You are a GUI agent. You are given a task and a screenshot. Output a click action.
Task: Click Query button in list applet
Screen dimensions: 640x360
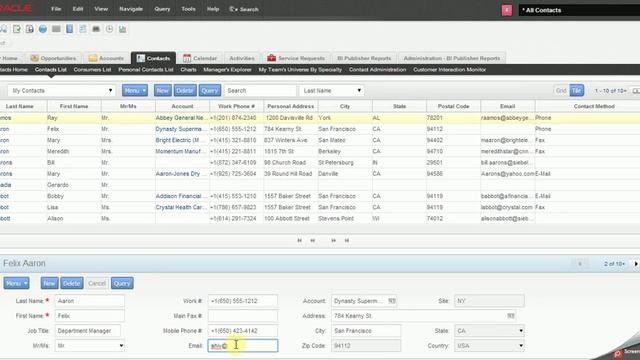(210, 91)
